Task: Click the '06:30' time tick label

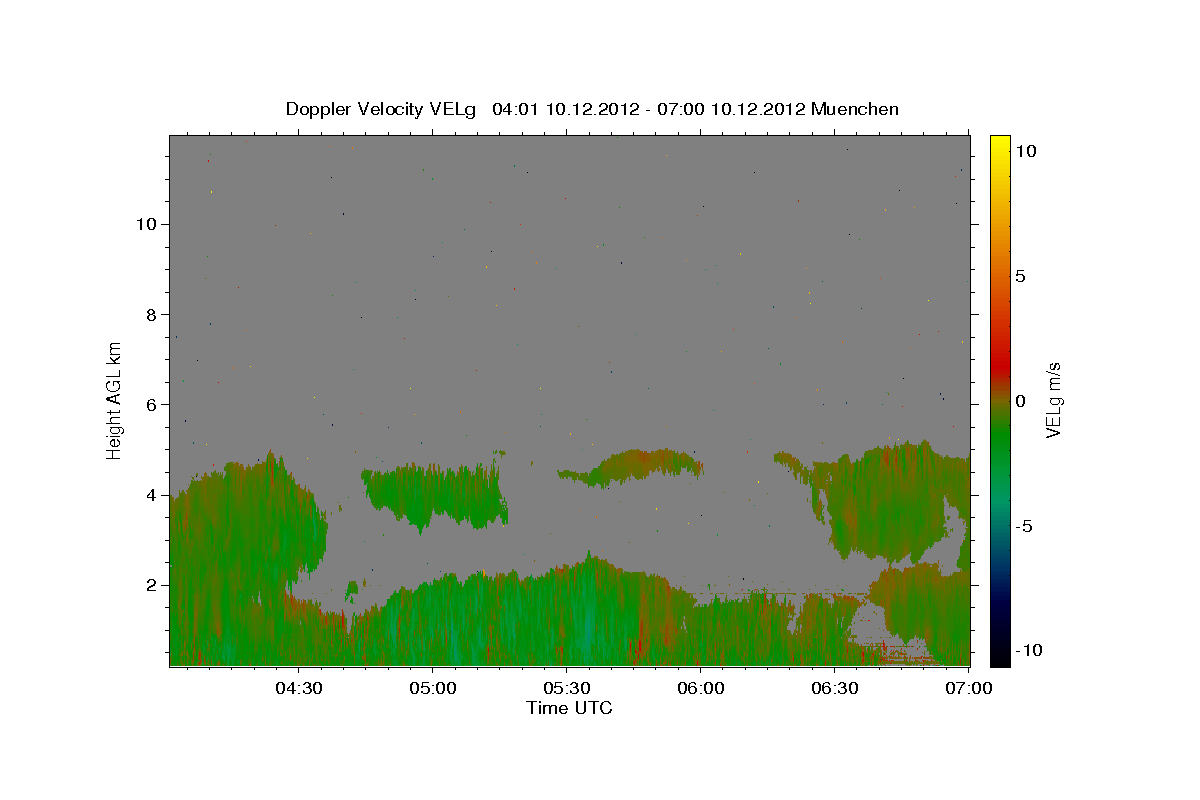Action: (835, 689)
